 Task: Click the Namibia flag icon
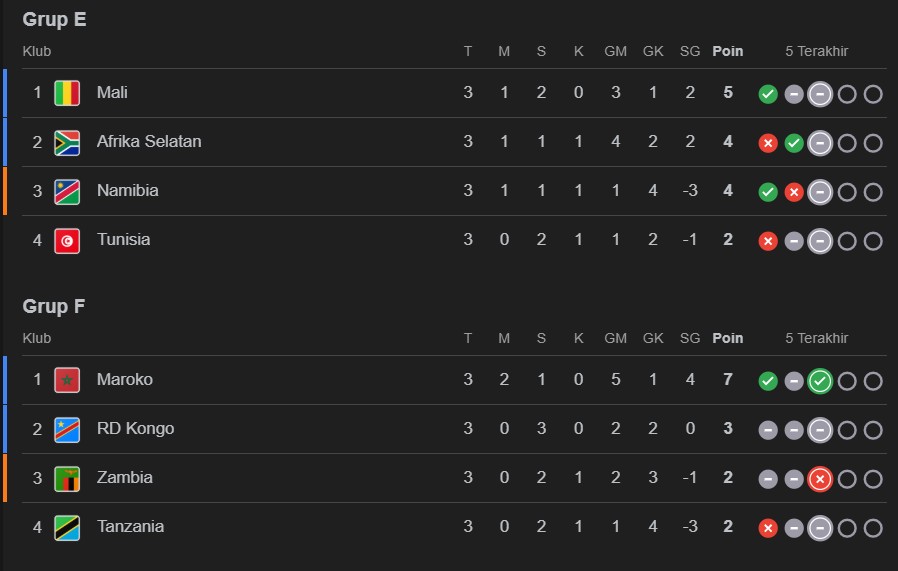click(67, 191)
